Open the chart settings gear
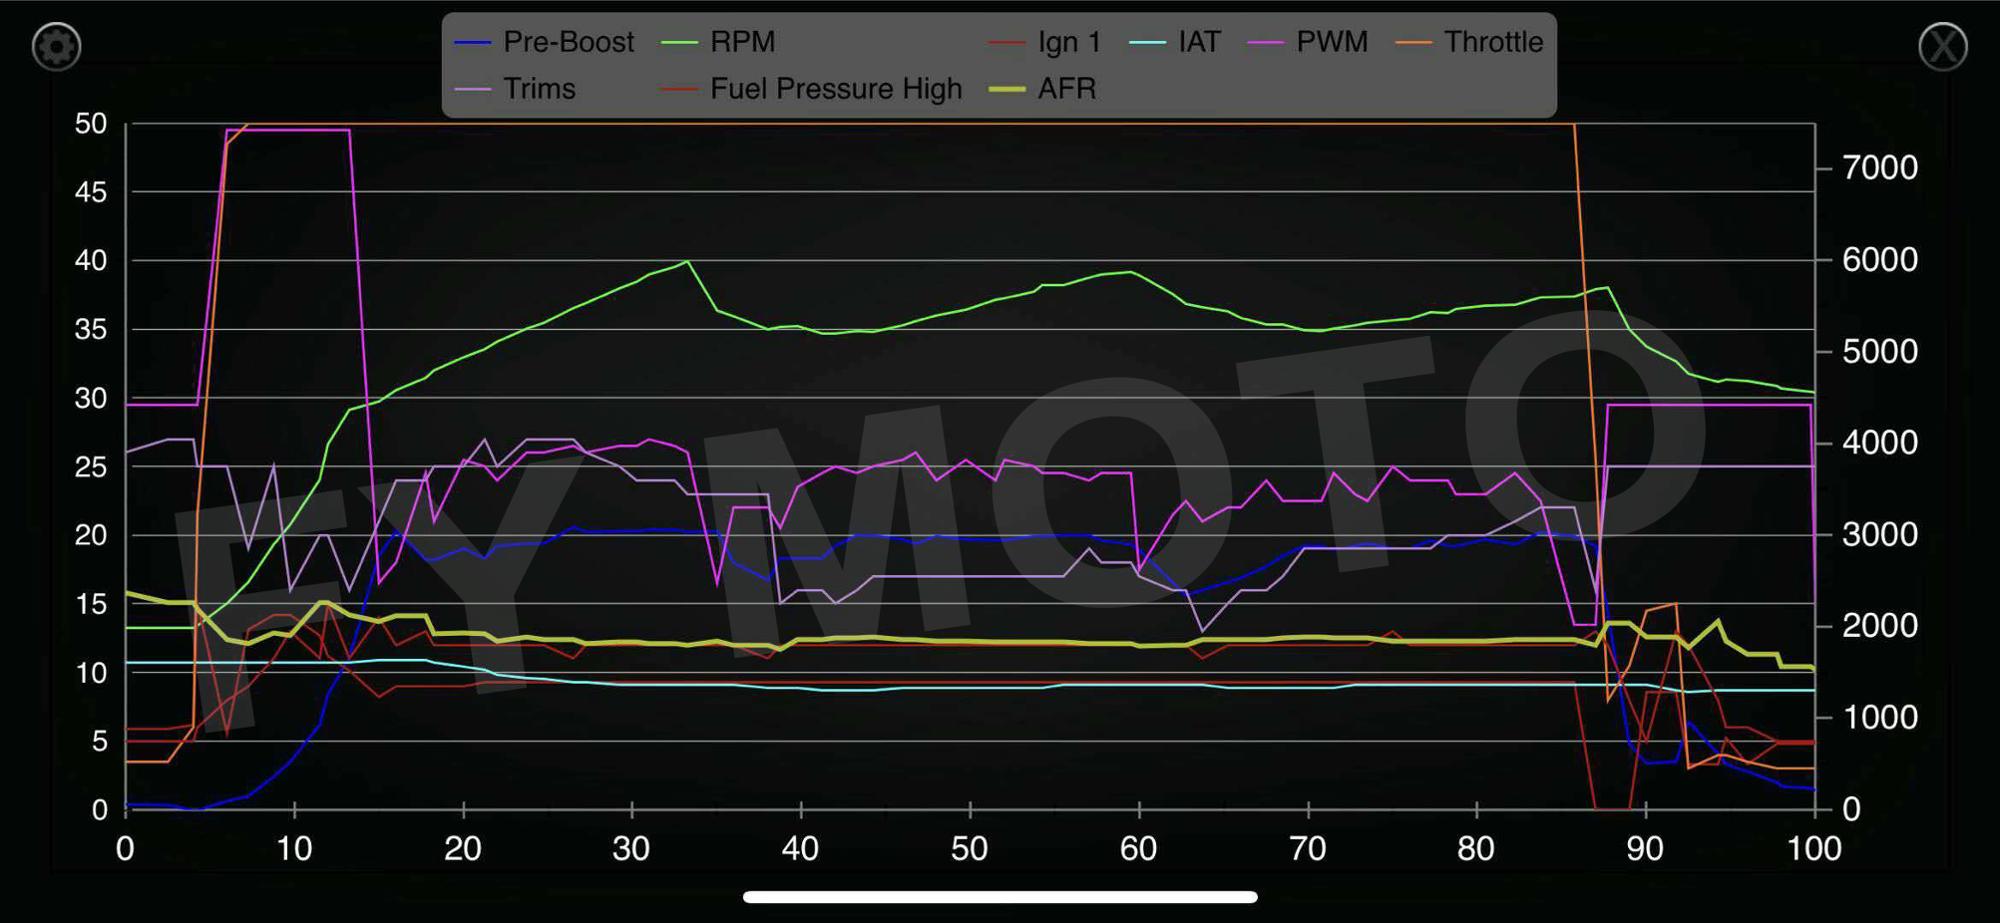This screenshot has width=2000, height=923. (x=56, y=47)
